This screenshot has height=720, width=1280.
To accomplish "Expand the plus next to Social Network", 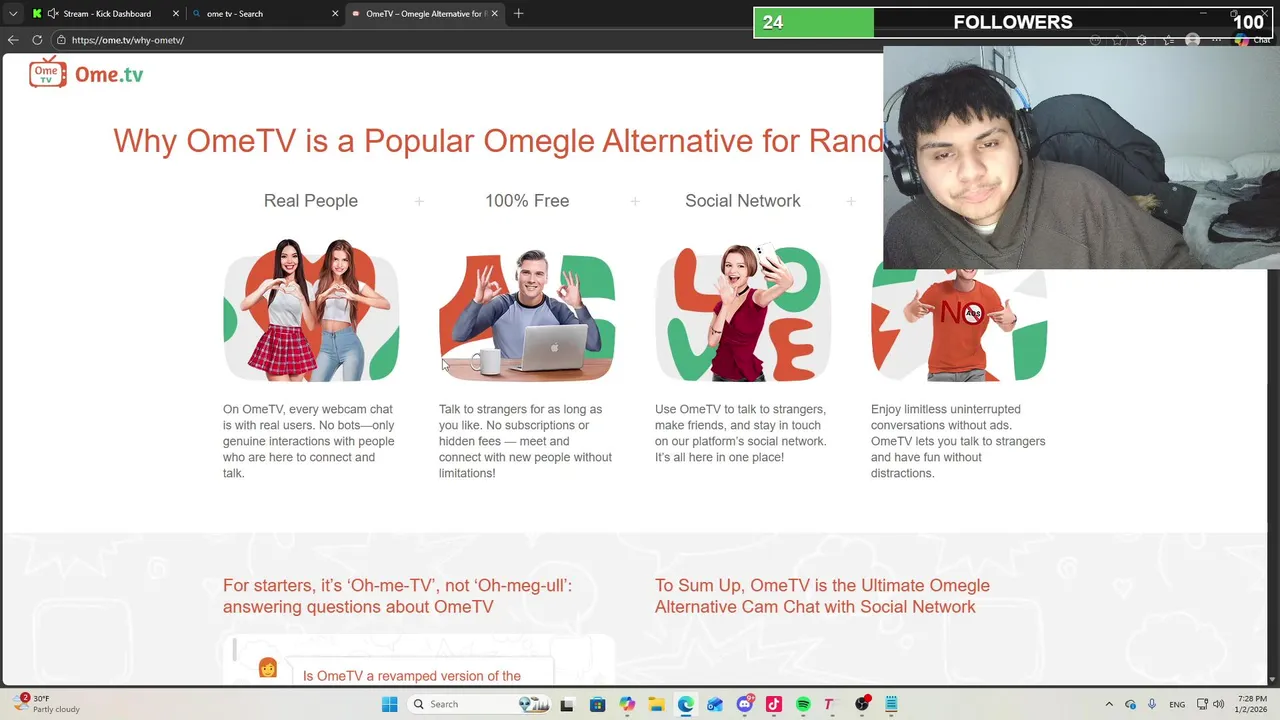I will coord(851,201).
